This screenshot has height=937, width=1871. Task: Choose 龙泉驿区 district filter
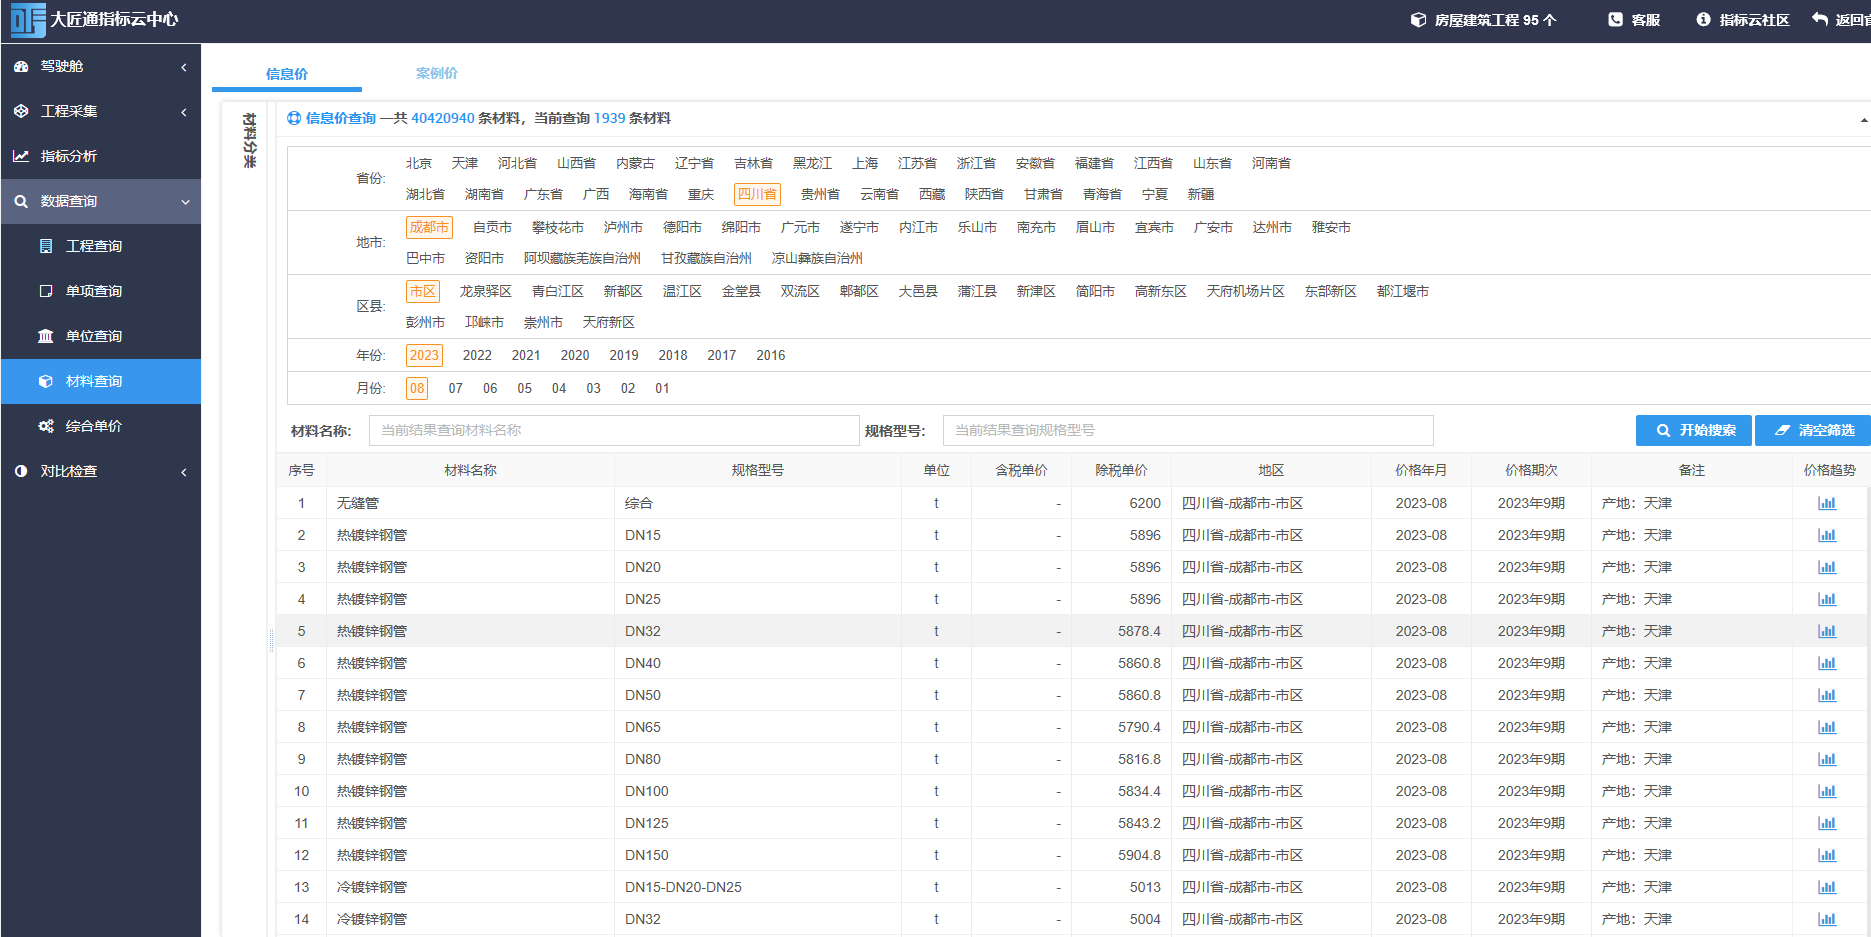coord(485,291)
